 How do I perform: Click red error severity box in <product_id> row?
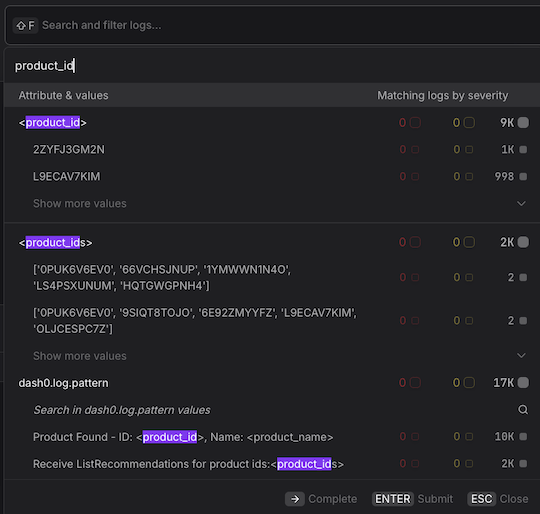[x=415, y=123]
